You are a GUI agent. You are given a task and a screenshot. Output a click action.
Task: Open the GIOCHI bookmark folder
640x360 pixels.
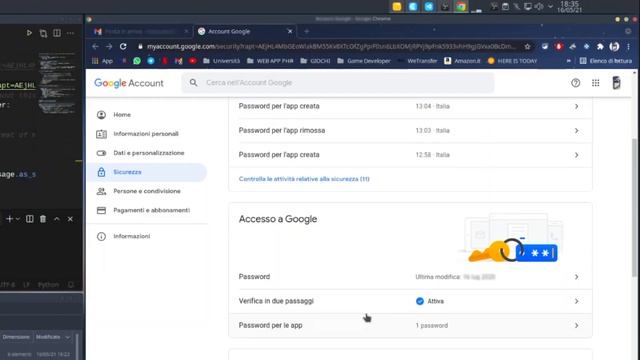tap(316, 61)
